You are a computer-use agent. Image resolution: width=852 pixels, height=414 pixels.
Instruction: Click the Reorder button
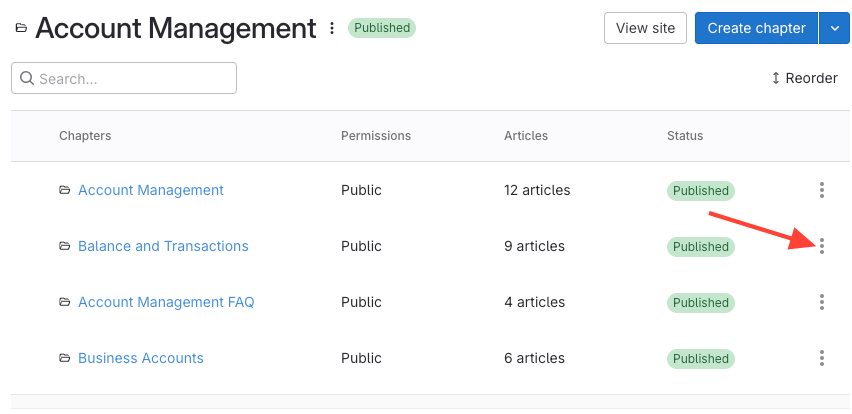click(804, 78)
